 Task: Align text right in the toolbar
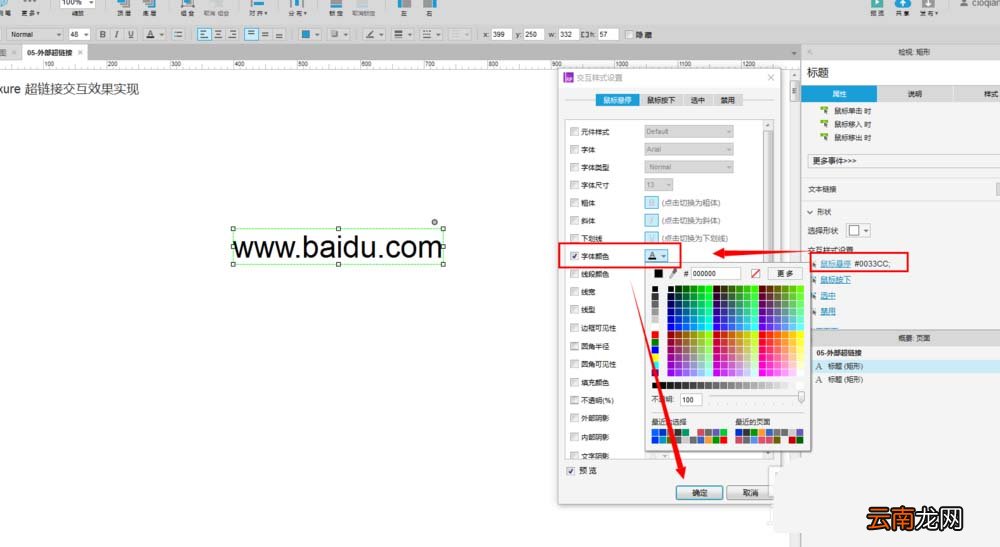pos(232,34)
